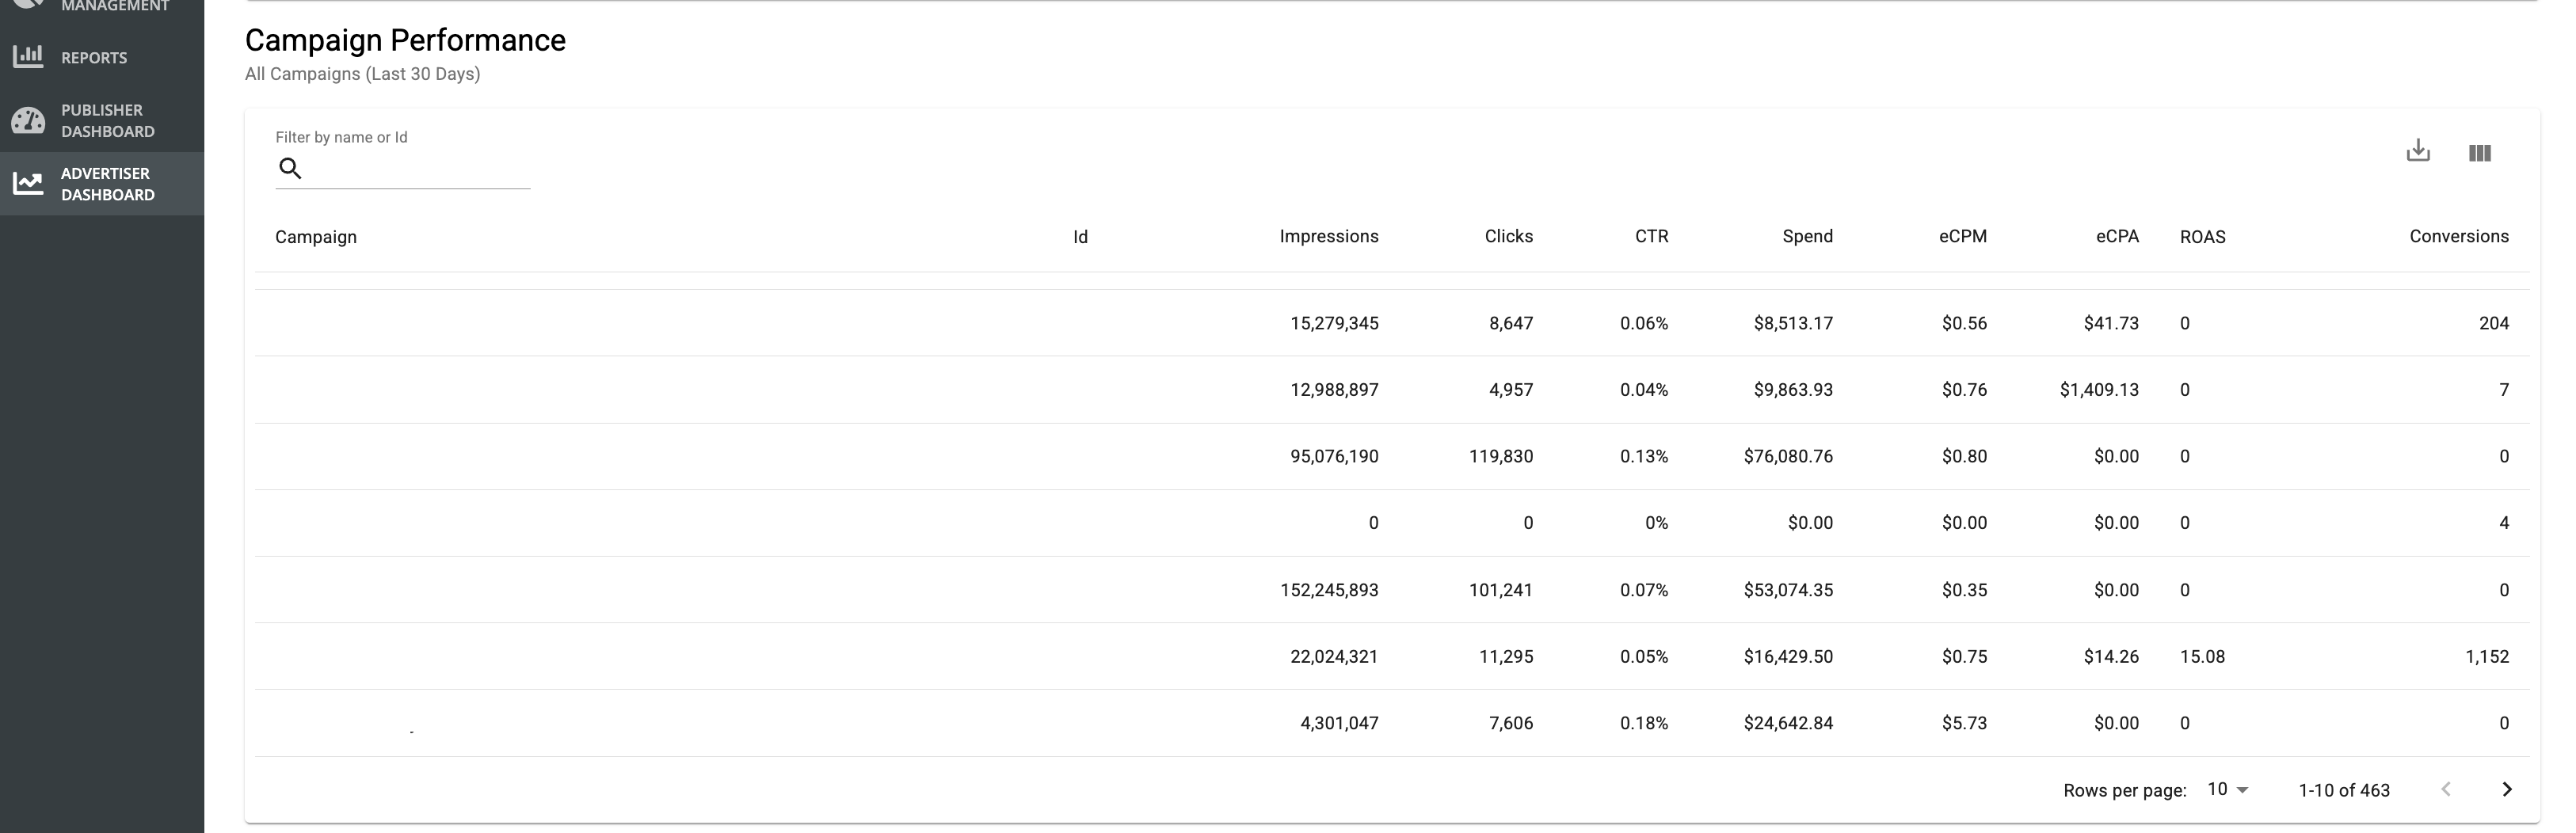
Task: Sort by the Id column header
Action: click(1080, 237)
